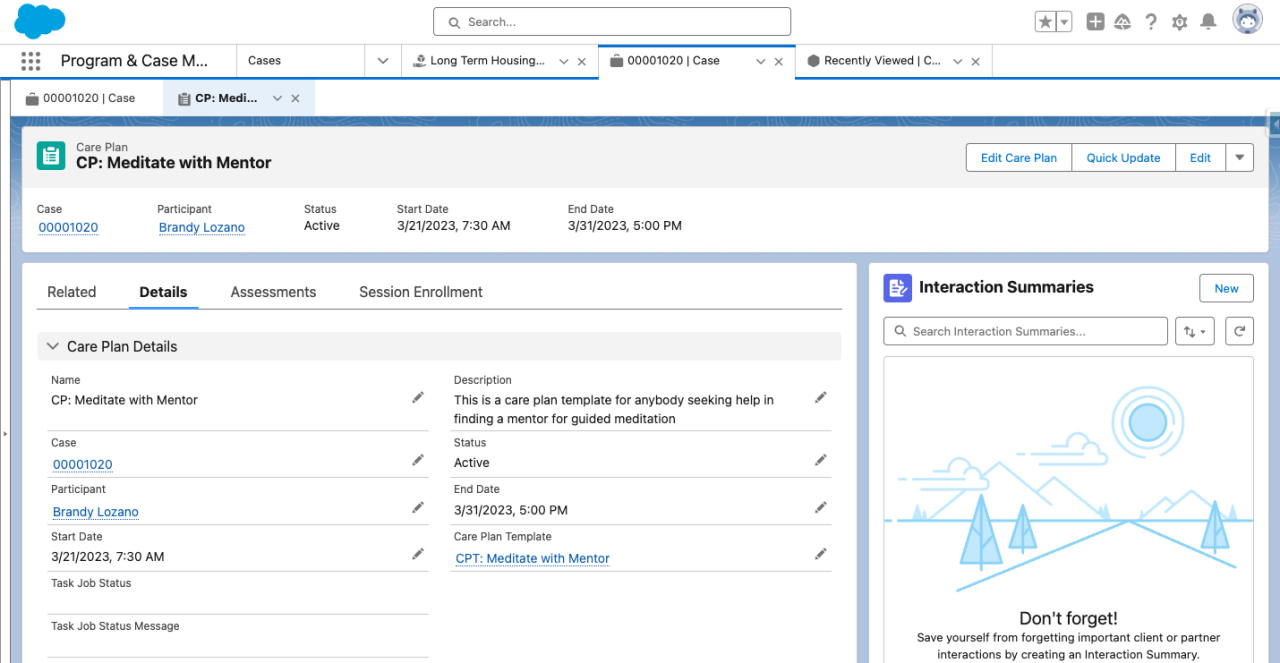Screen dimensions: 1280x663
Task: Open the Long Term Housing tab menu chevron
Action: tap(564, 62)
